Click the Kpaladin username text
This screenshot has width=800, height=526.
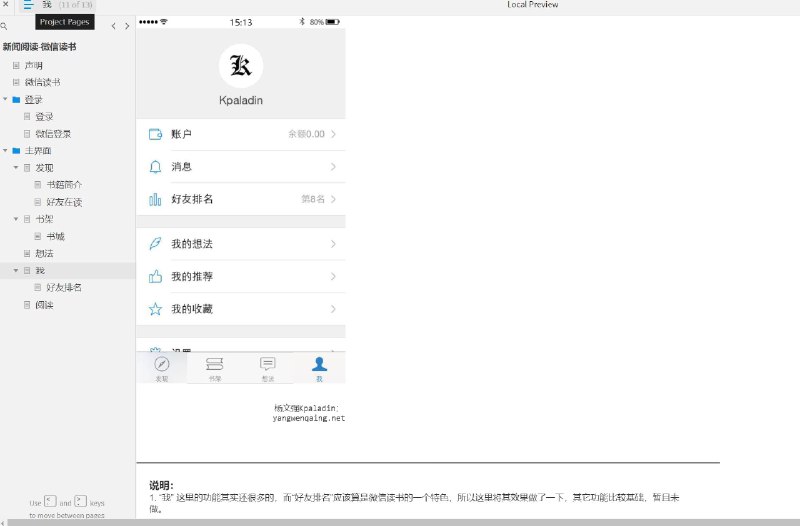241,100
